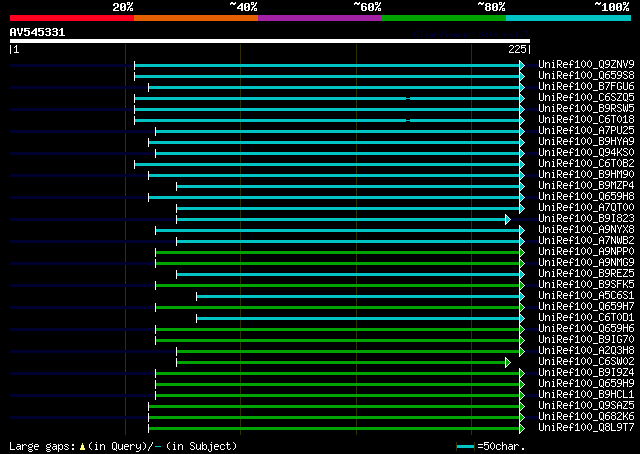Click the '~100%' legend label
Image resolution: width=640 pixels, height=454 pixels.
pos(611,7)
